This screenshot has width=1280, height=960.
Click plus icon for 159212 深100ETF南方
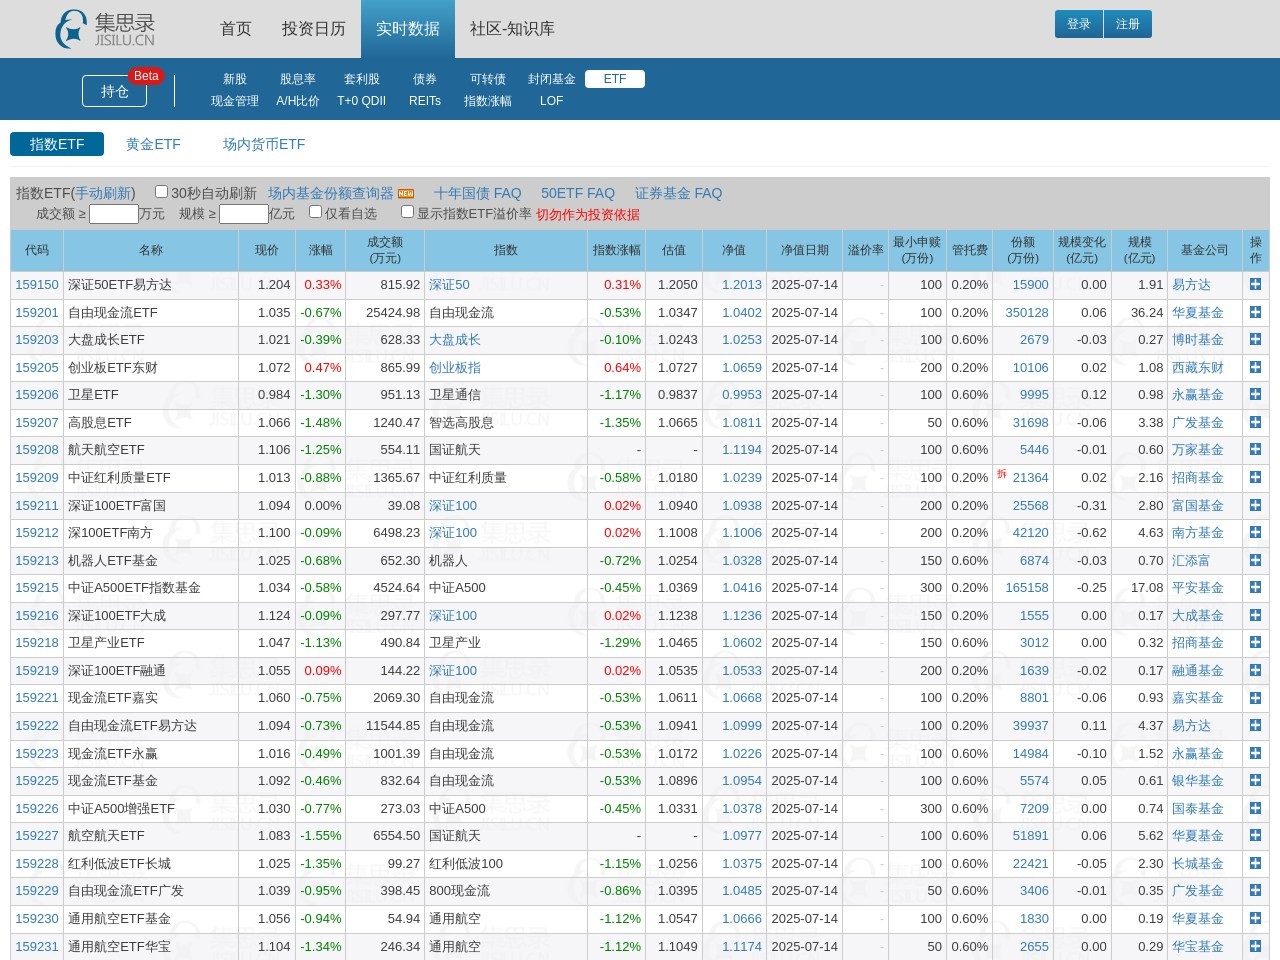tap(1255, 533)
